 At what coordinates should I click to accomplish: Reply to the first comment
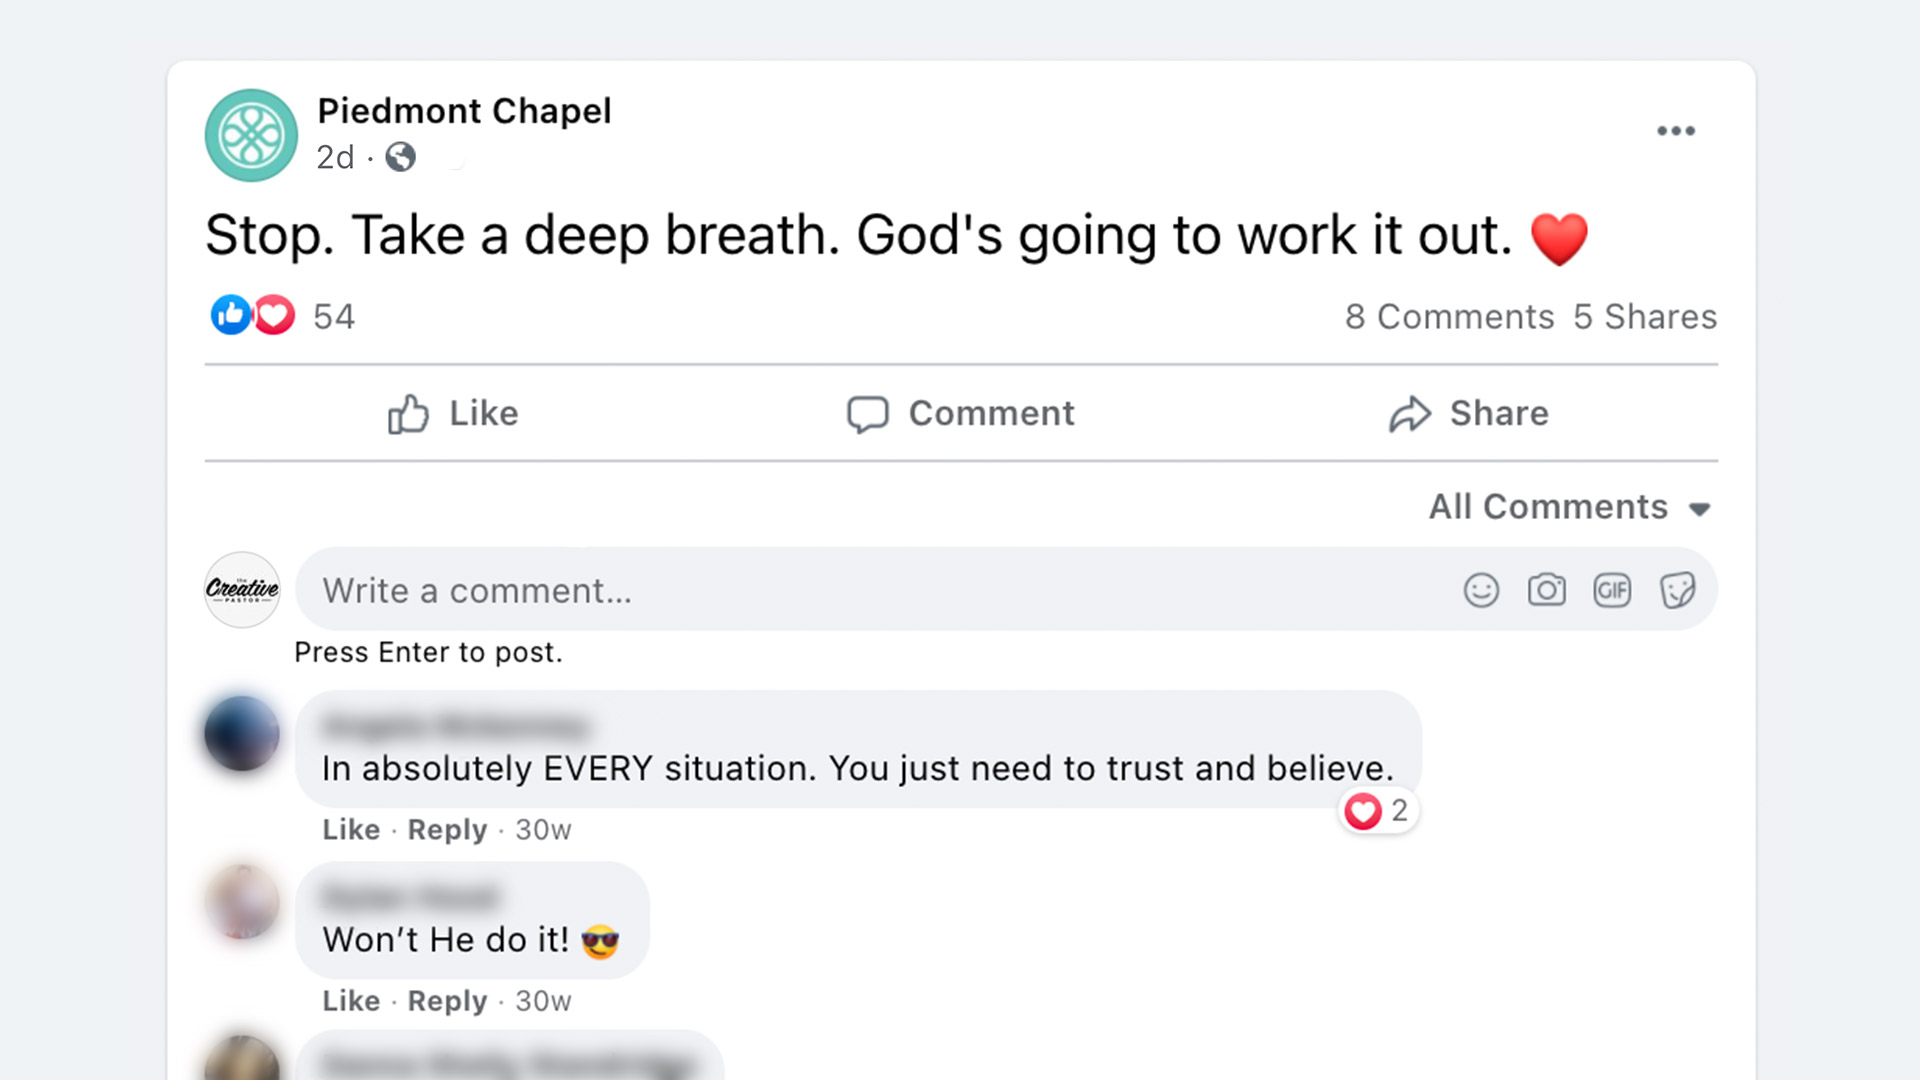446,829
